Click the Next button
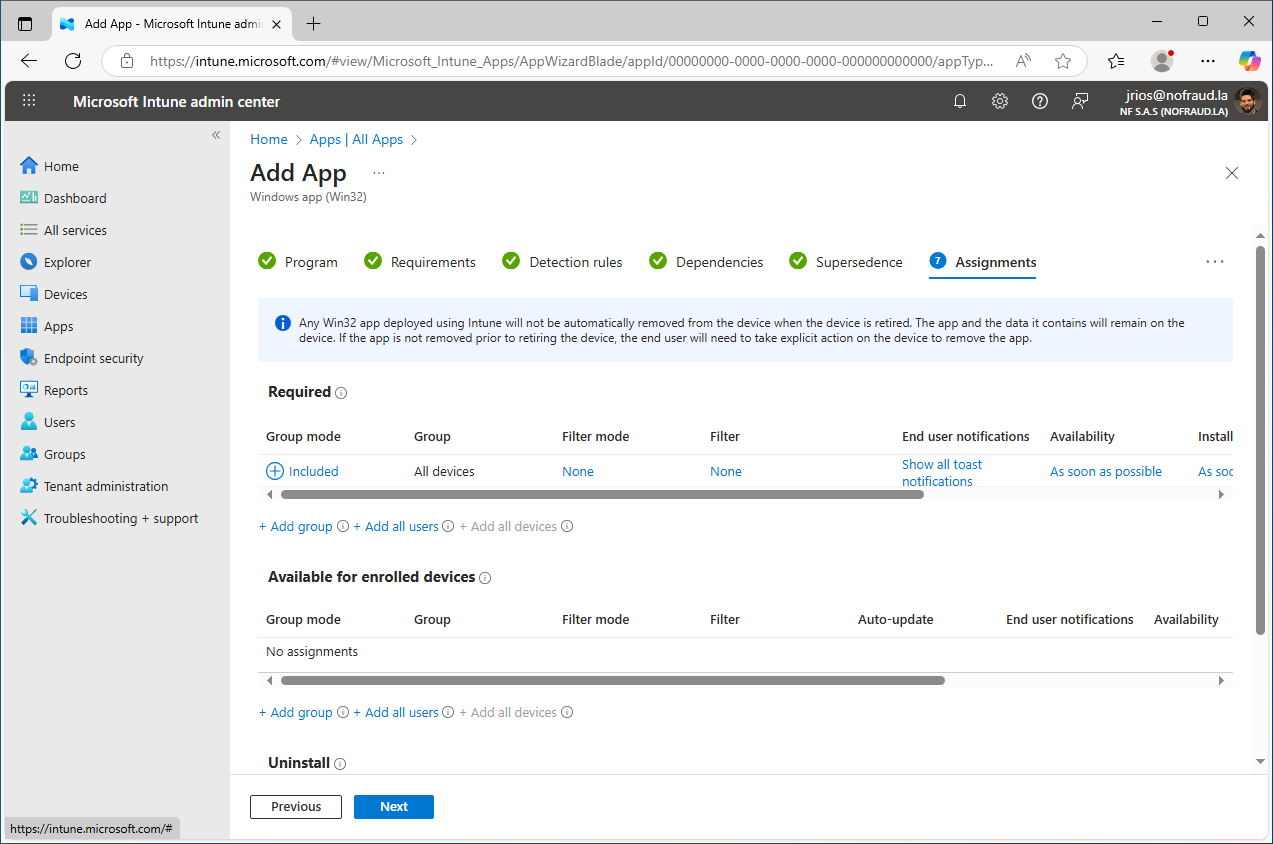This screenshot has width=1273, height=844. coord(394,807)
